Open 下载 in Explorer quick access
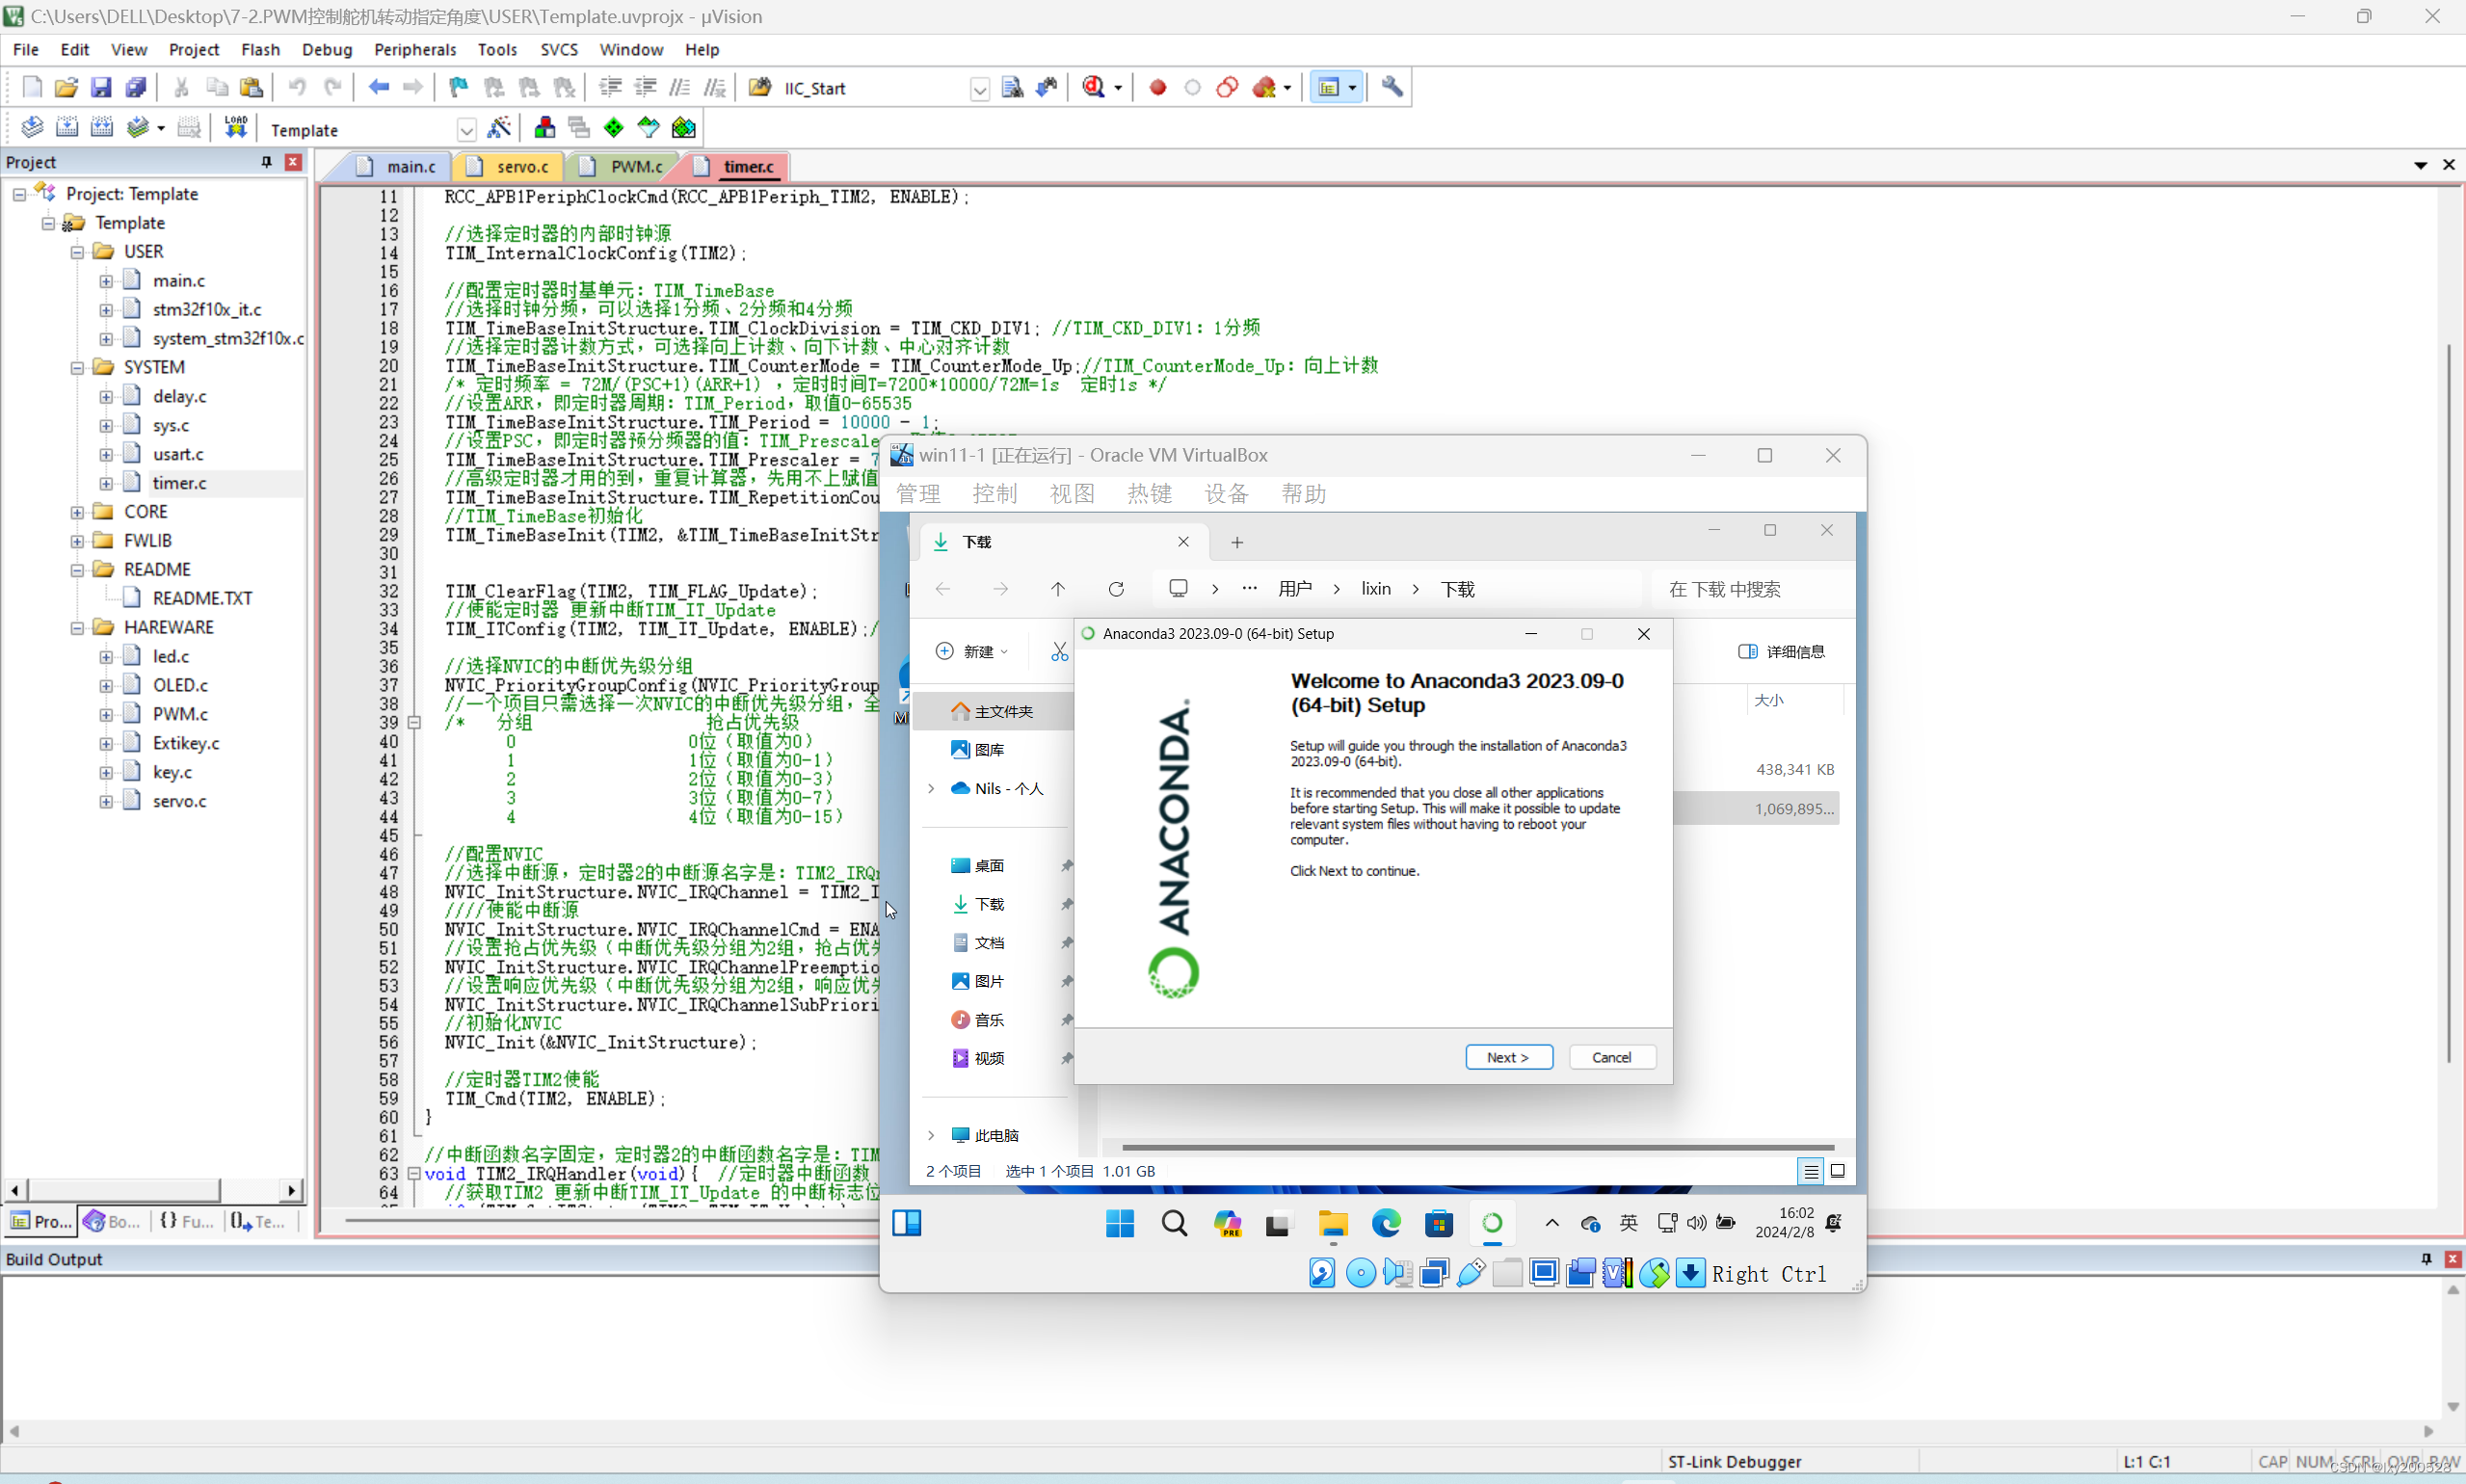 pyautogui.click(x=989, y=904)
